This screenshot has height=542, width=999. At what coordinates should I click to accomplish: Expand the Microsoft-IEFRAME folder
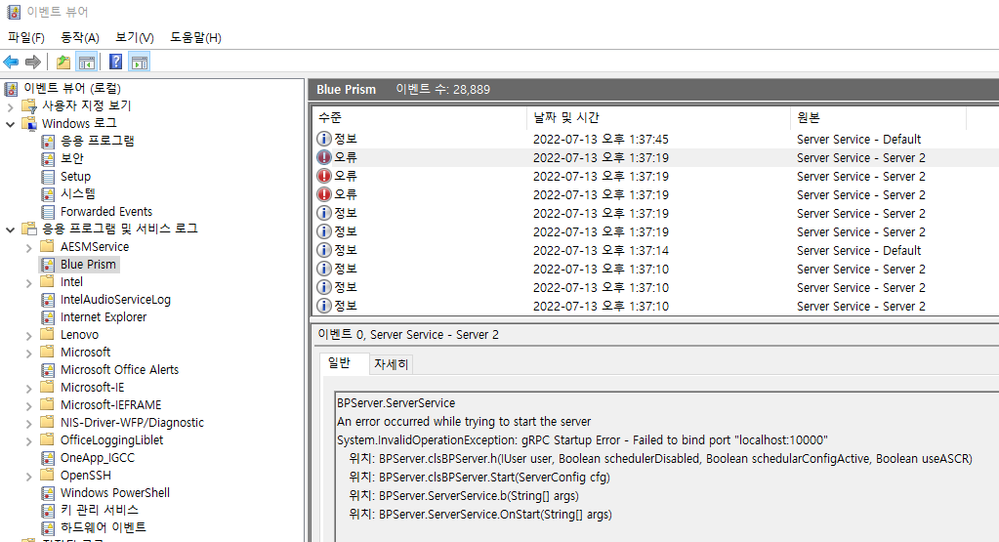point(29,406)
